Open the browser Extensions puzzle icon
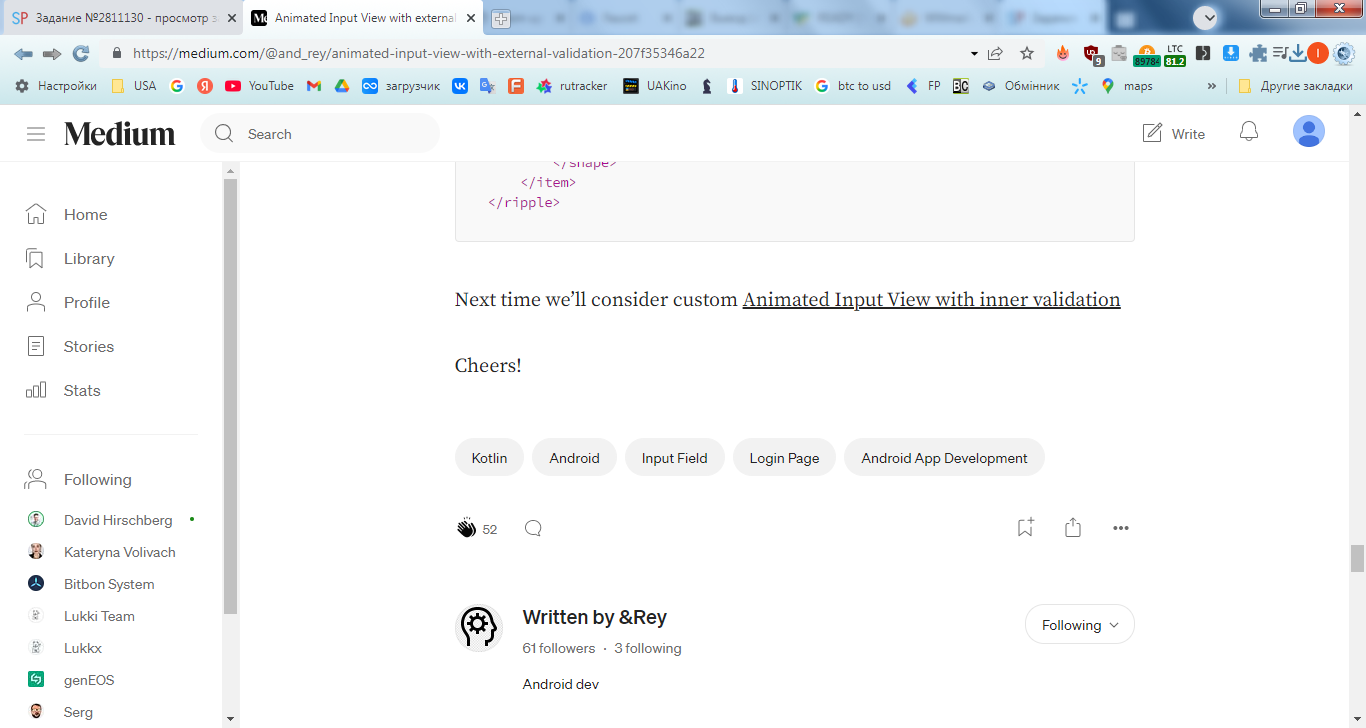 [x=1258, y=54]
